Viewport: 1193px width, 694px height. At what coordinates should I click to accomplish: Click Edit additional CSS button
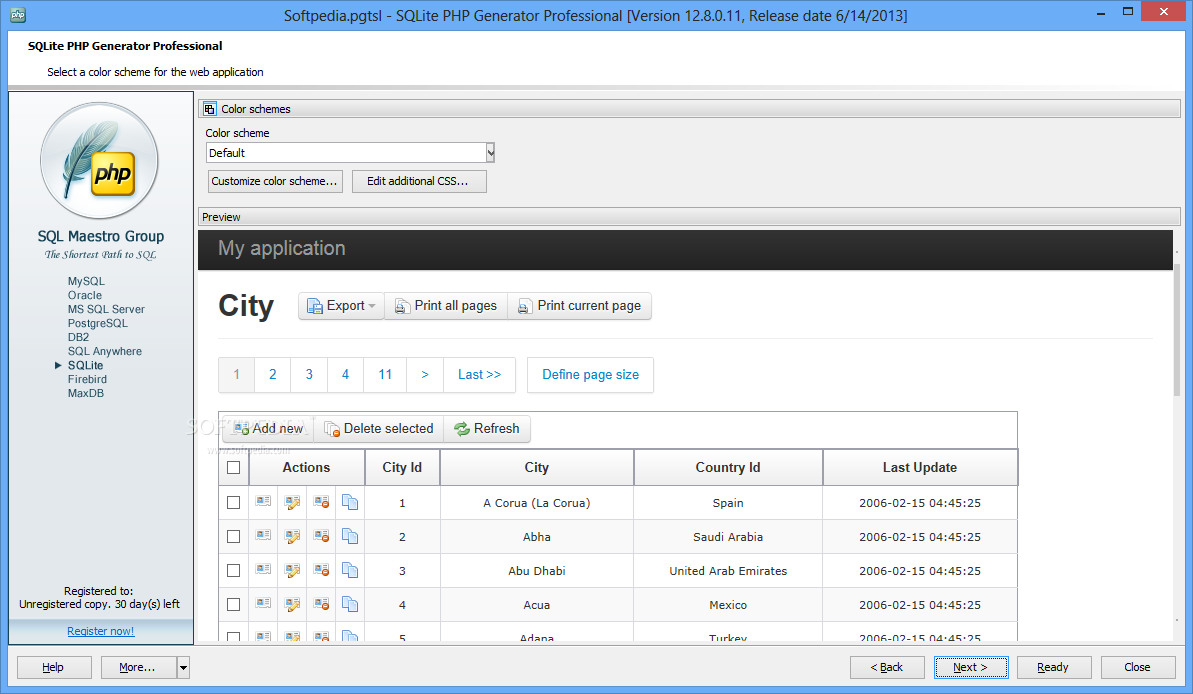(x=418, y=181)
